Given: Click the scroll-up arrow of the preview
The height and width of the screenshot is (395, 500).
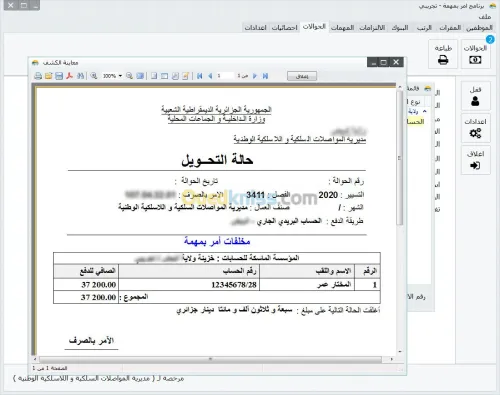Looking at the screenshot, I should coord(399,87).
